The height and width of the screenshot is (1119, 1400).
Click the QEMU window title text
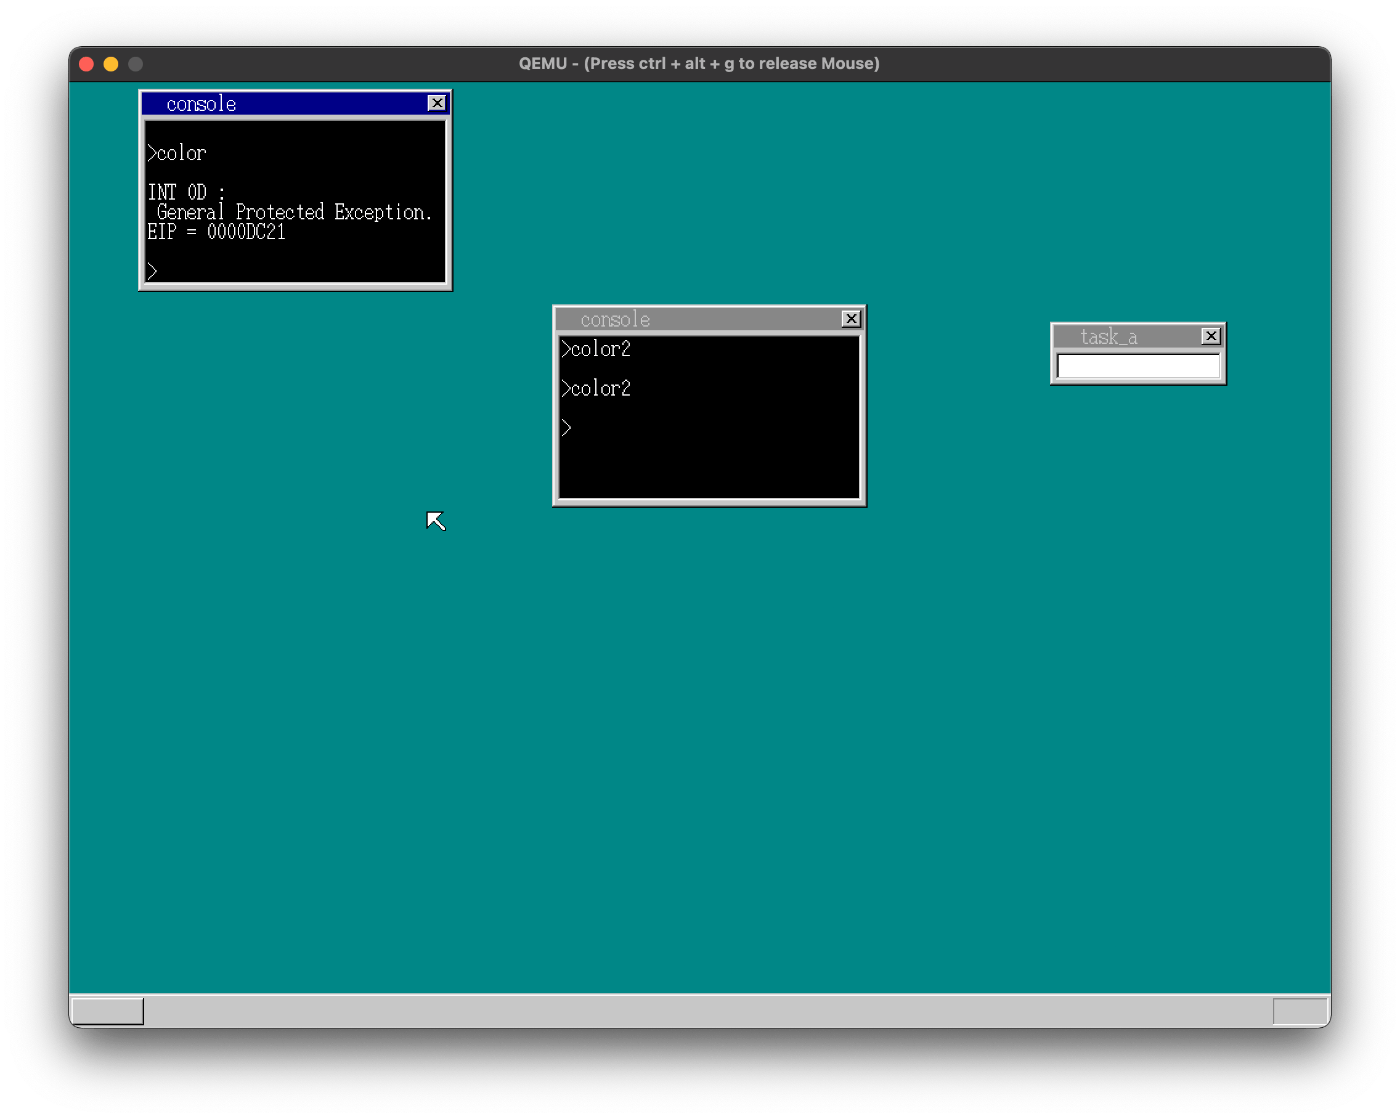(699, 63)
